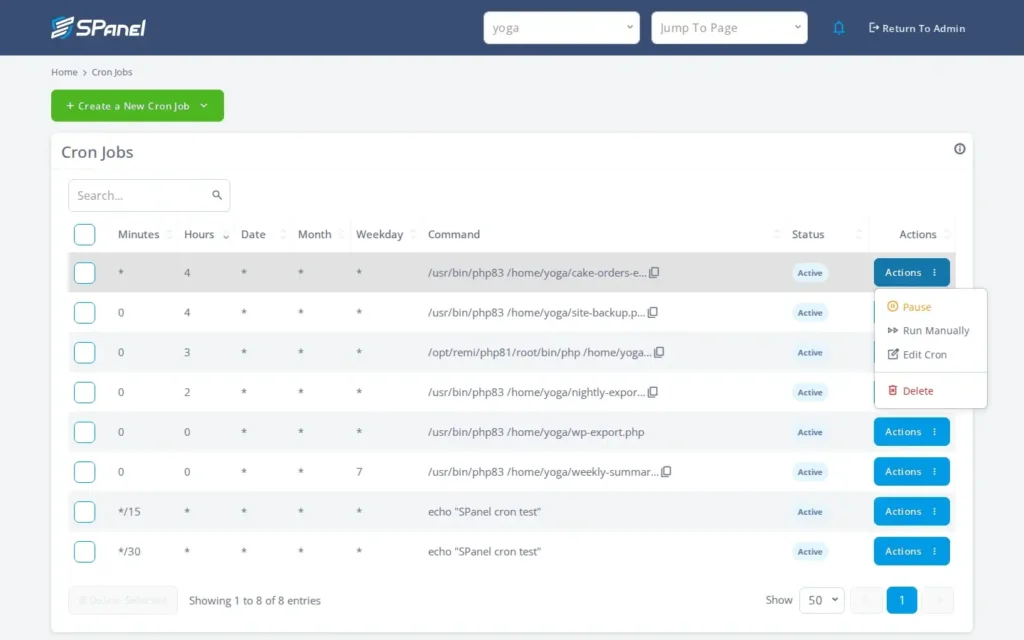
Task: Click the */15 minutes cell
Action: [129, 511]
